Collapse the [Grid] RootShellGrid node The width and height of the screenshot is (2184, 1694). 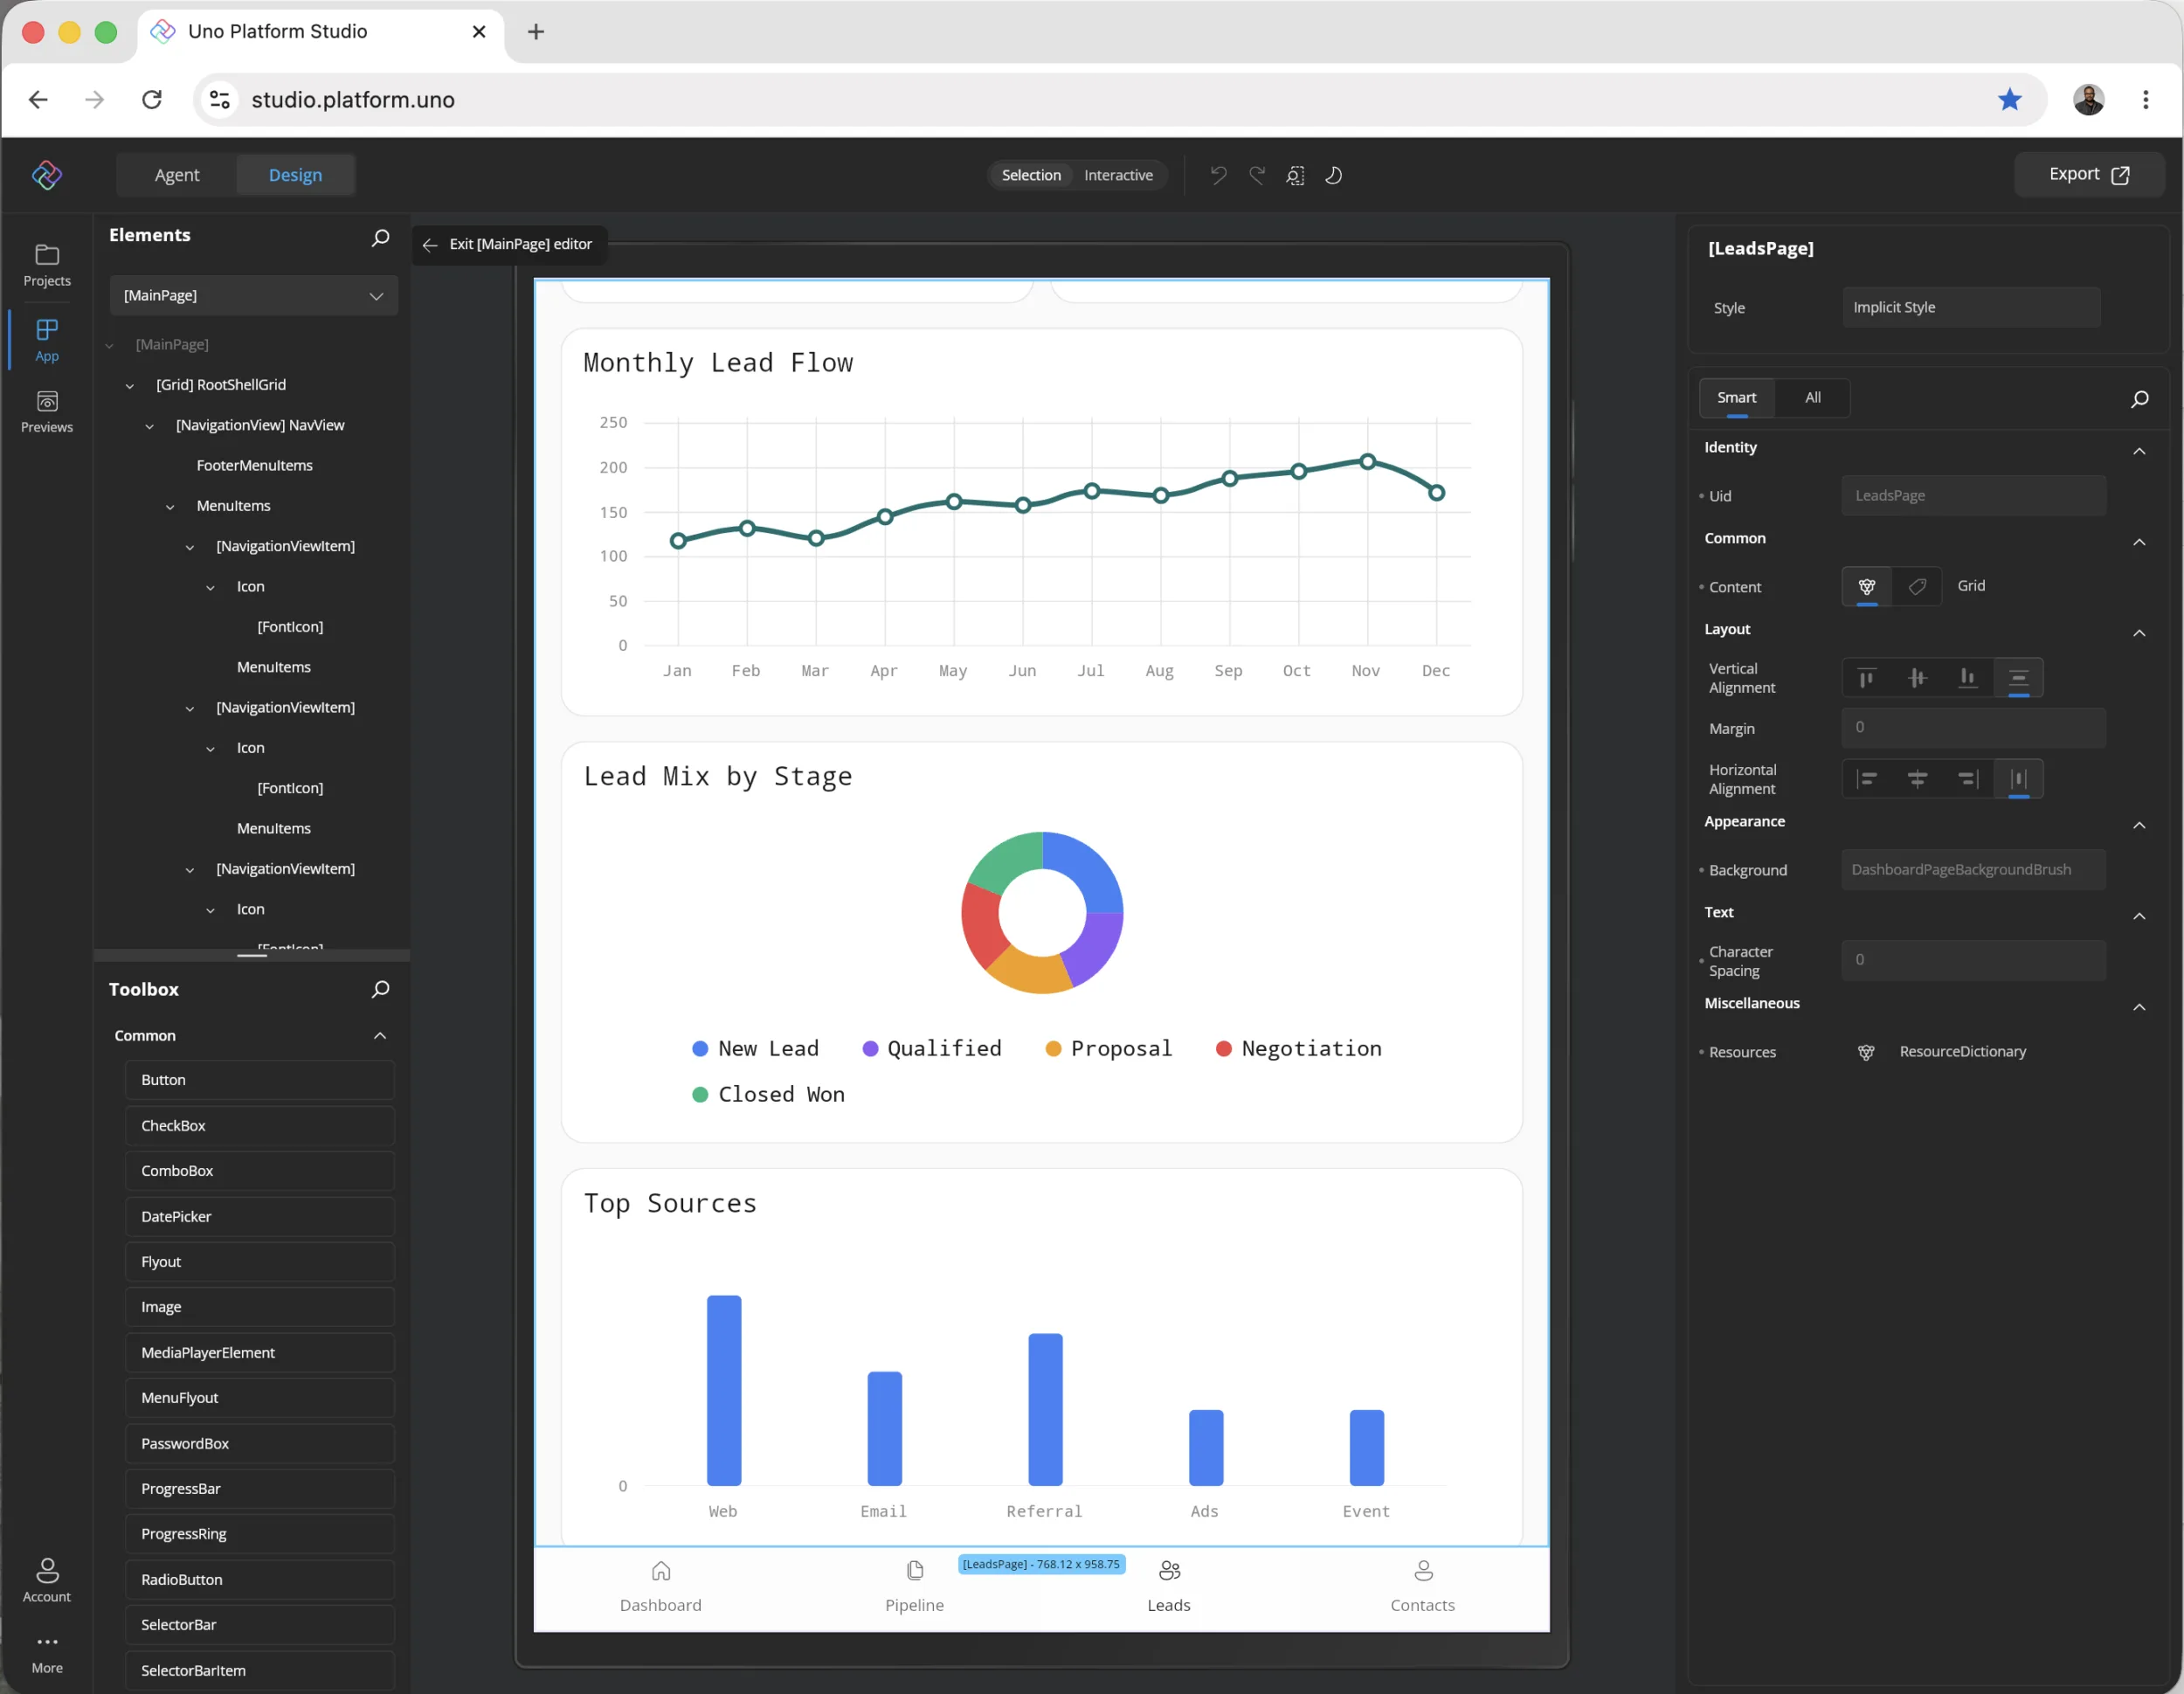[129, 386]
